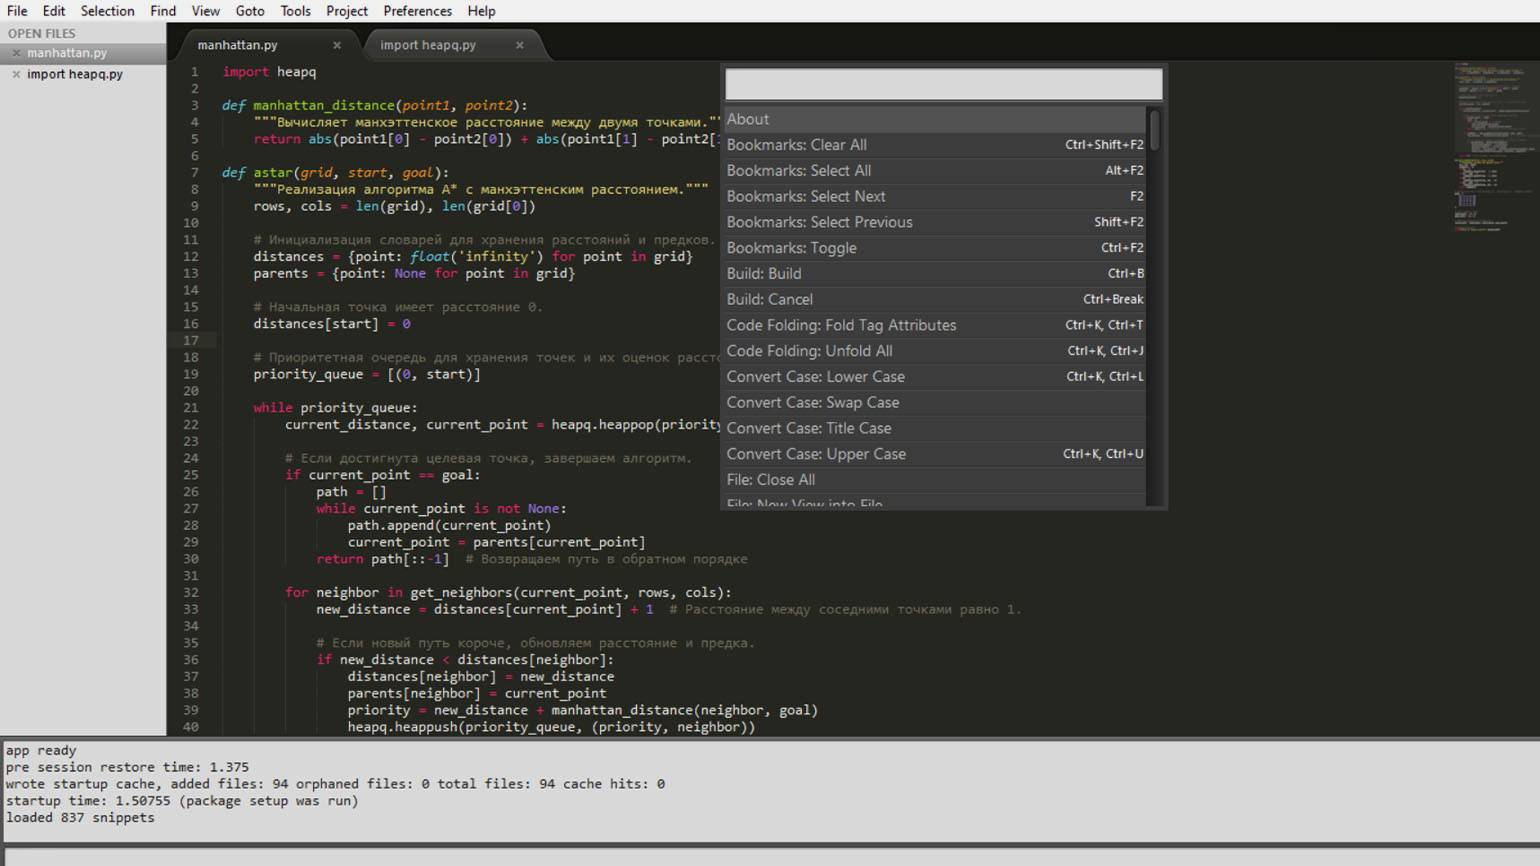
Task: Choose Code Folding: Unfold All
Action: point(935,351)
